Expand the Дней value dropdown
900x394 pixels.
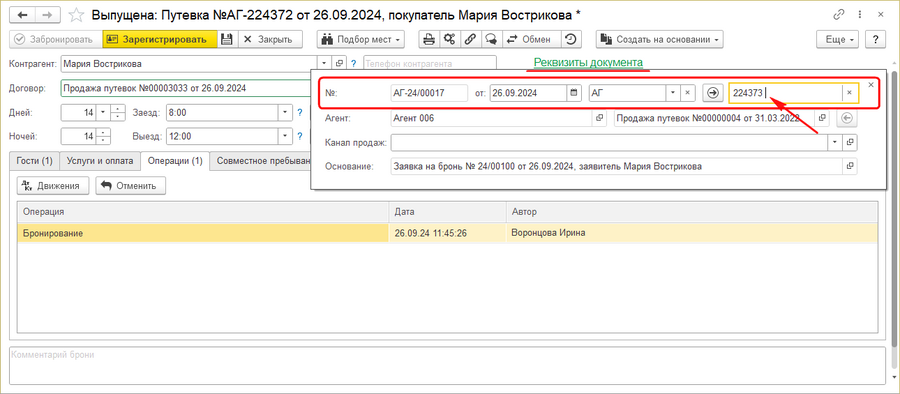click(x=103, y=113)
